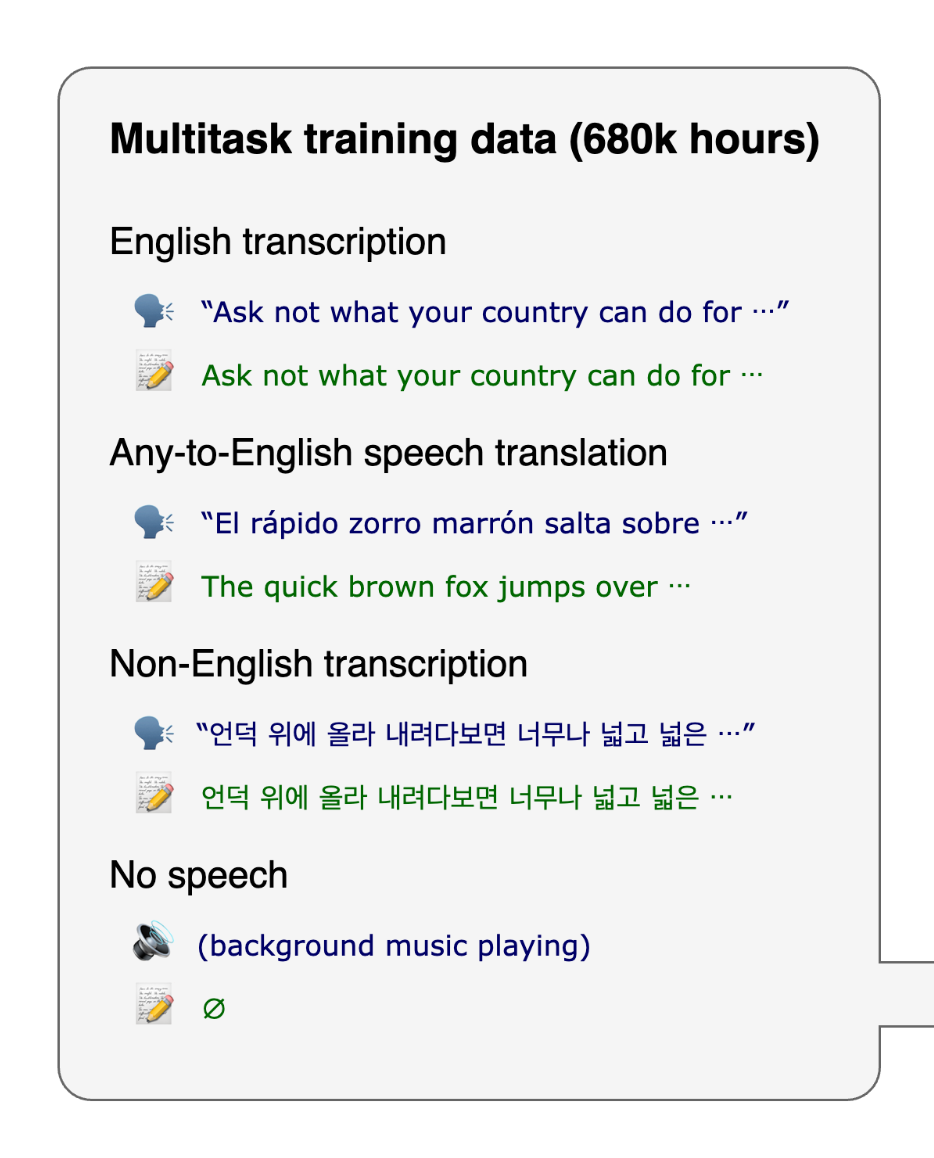Click the memo icon beside the empty set symbol
The height and width of the screenshot is (1158, 934).
pos(154,1008)
